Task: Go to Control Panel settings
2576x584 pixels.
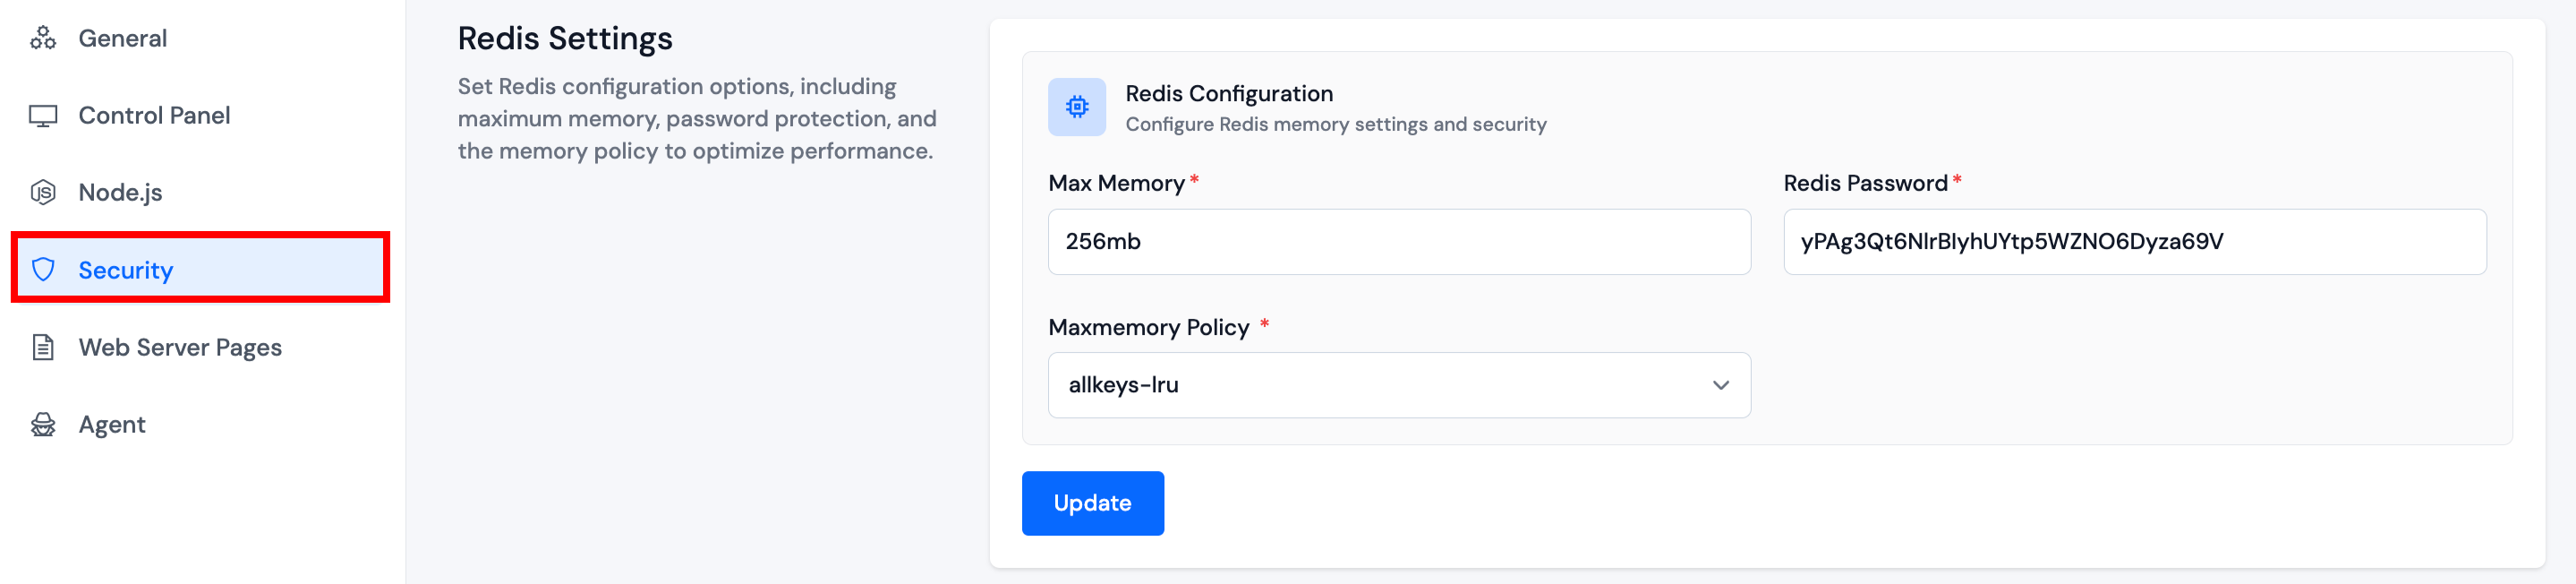Action: tap(154, 116)
